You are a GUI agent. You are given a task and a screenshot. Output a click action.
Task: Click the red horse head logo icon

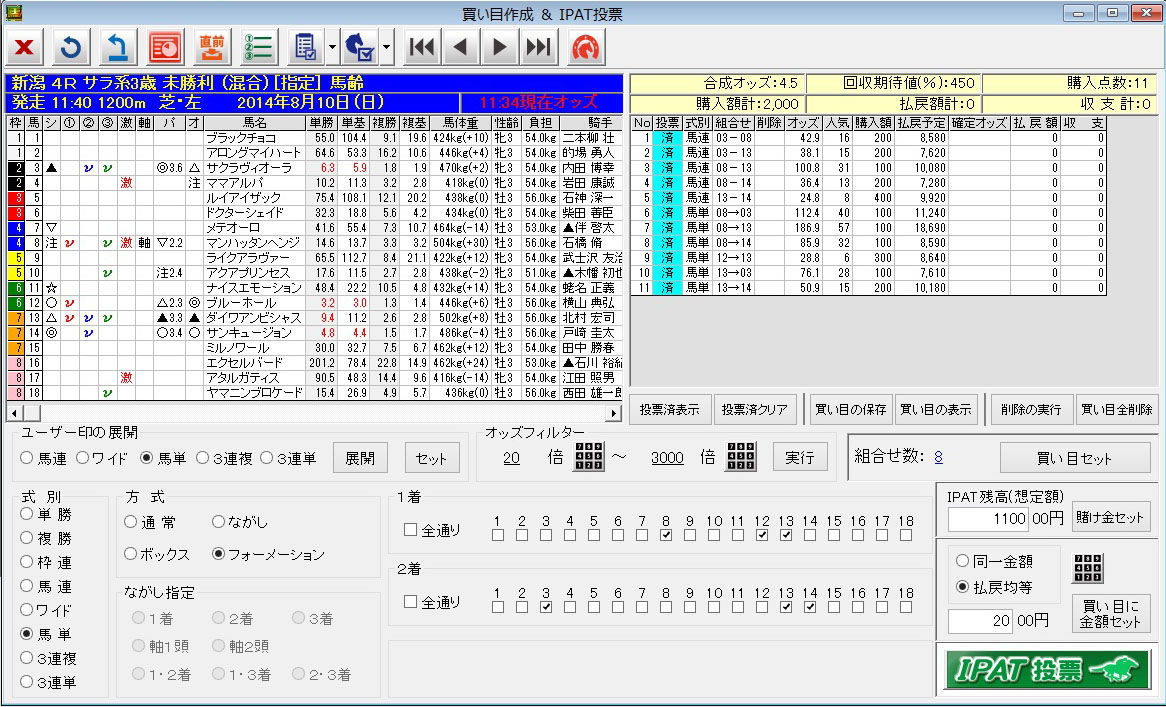pos(586,48)
